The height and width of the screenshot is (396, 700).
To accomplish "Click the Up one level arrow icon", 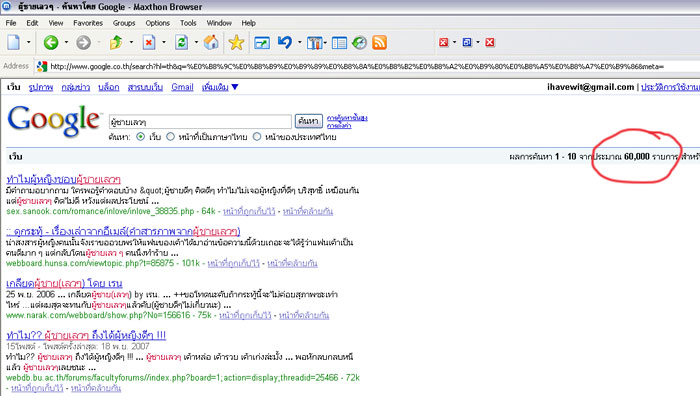I will coord(116,42).
